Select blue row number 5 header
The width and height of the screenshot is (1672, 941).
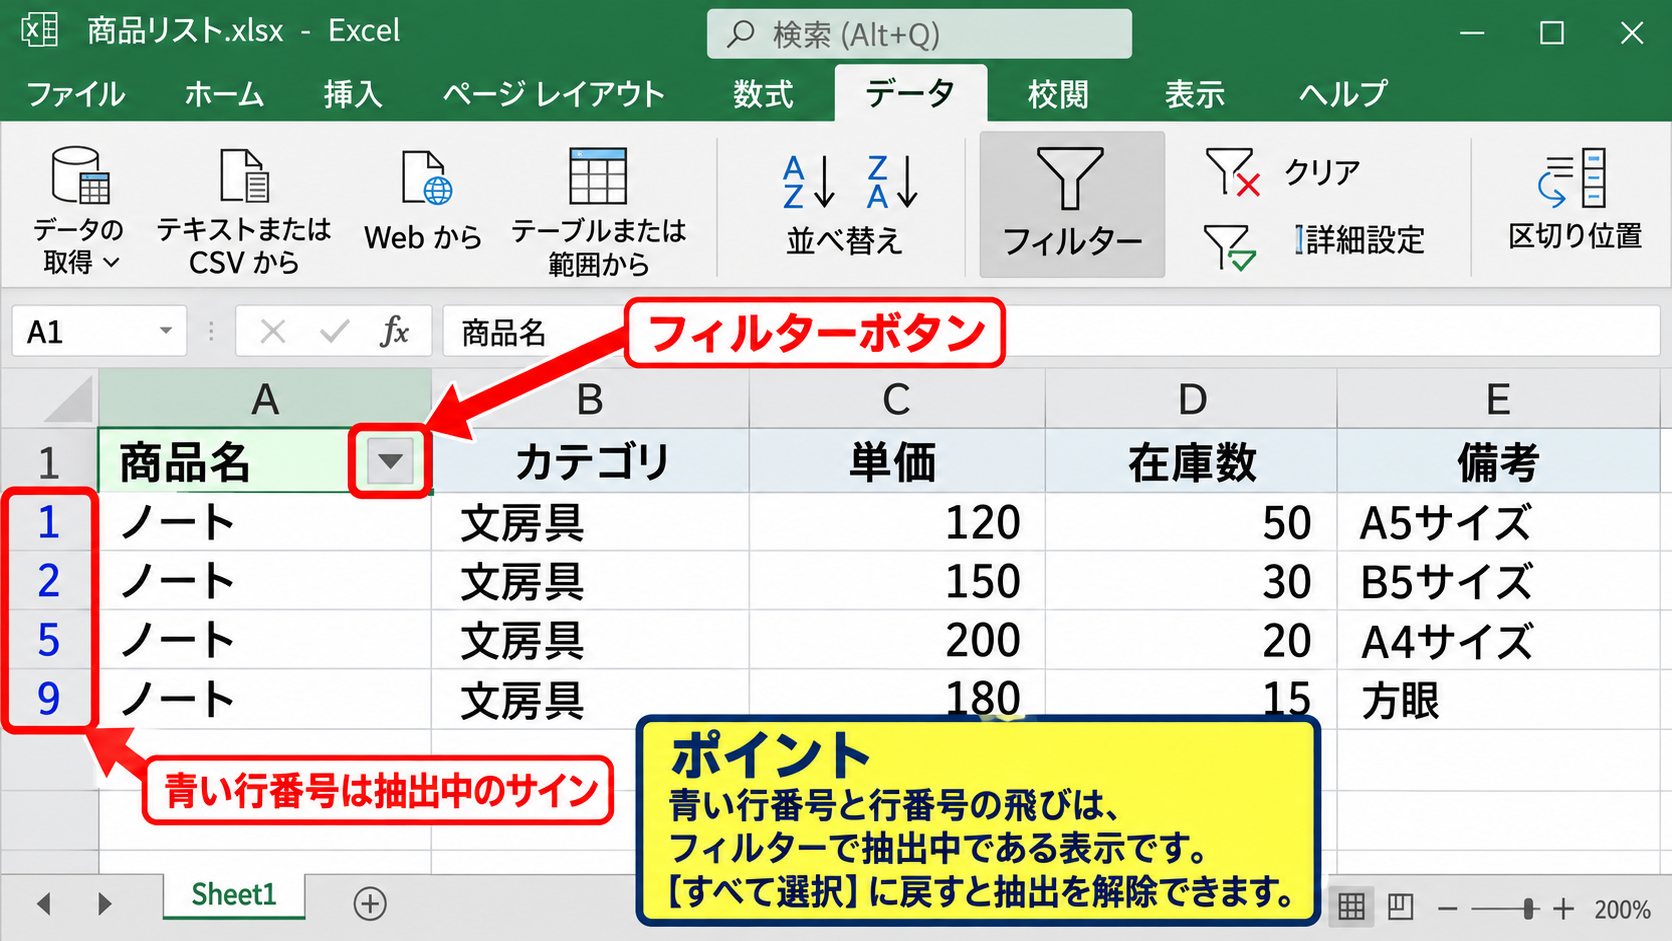48,640
